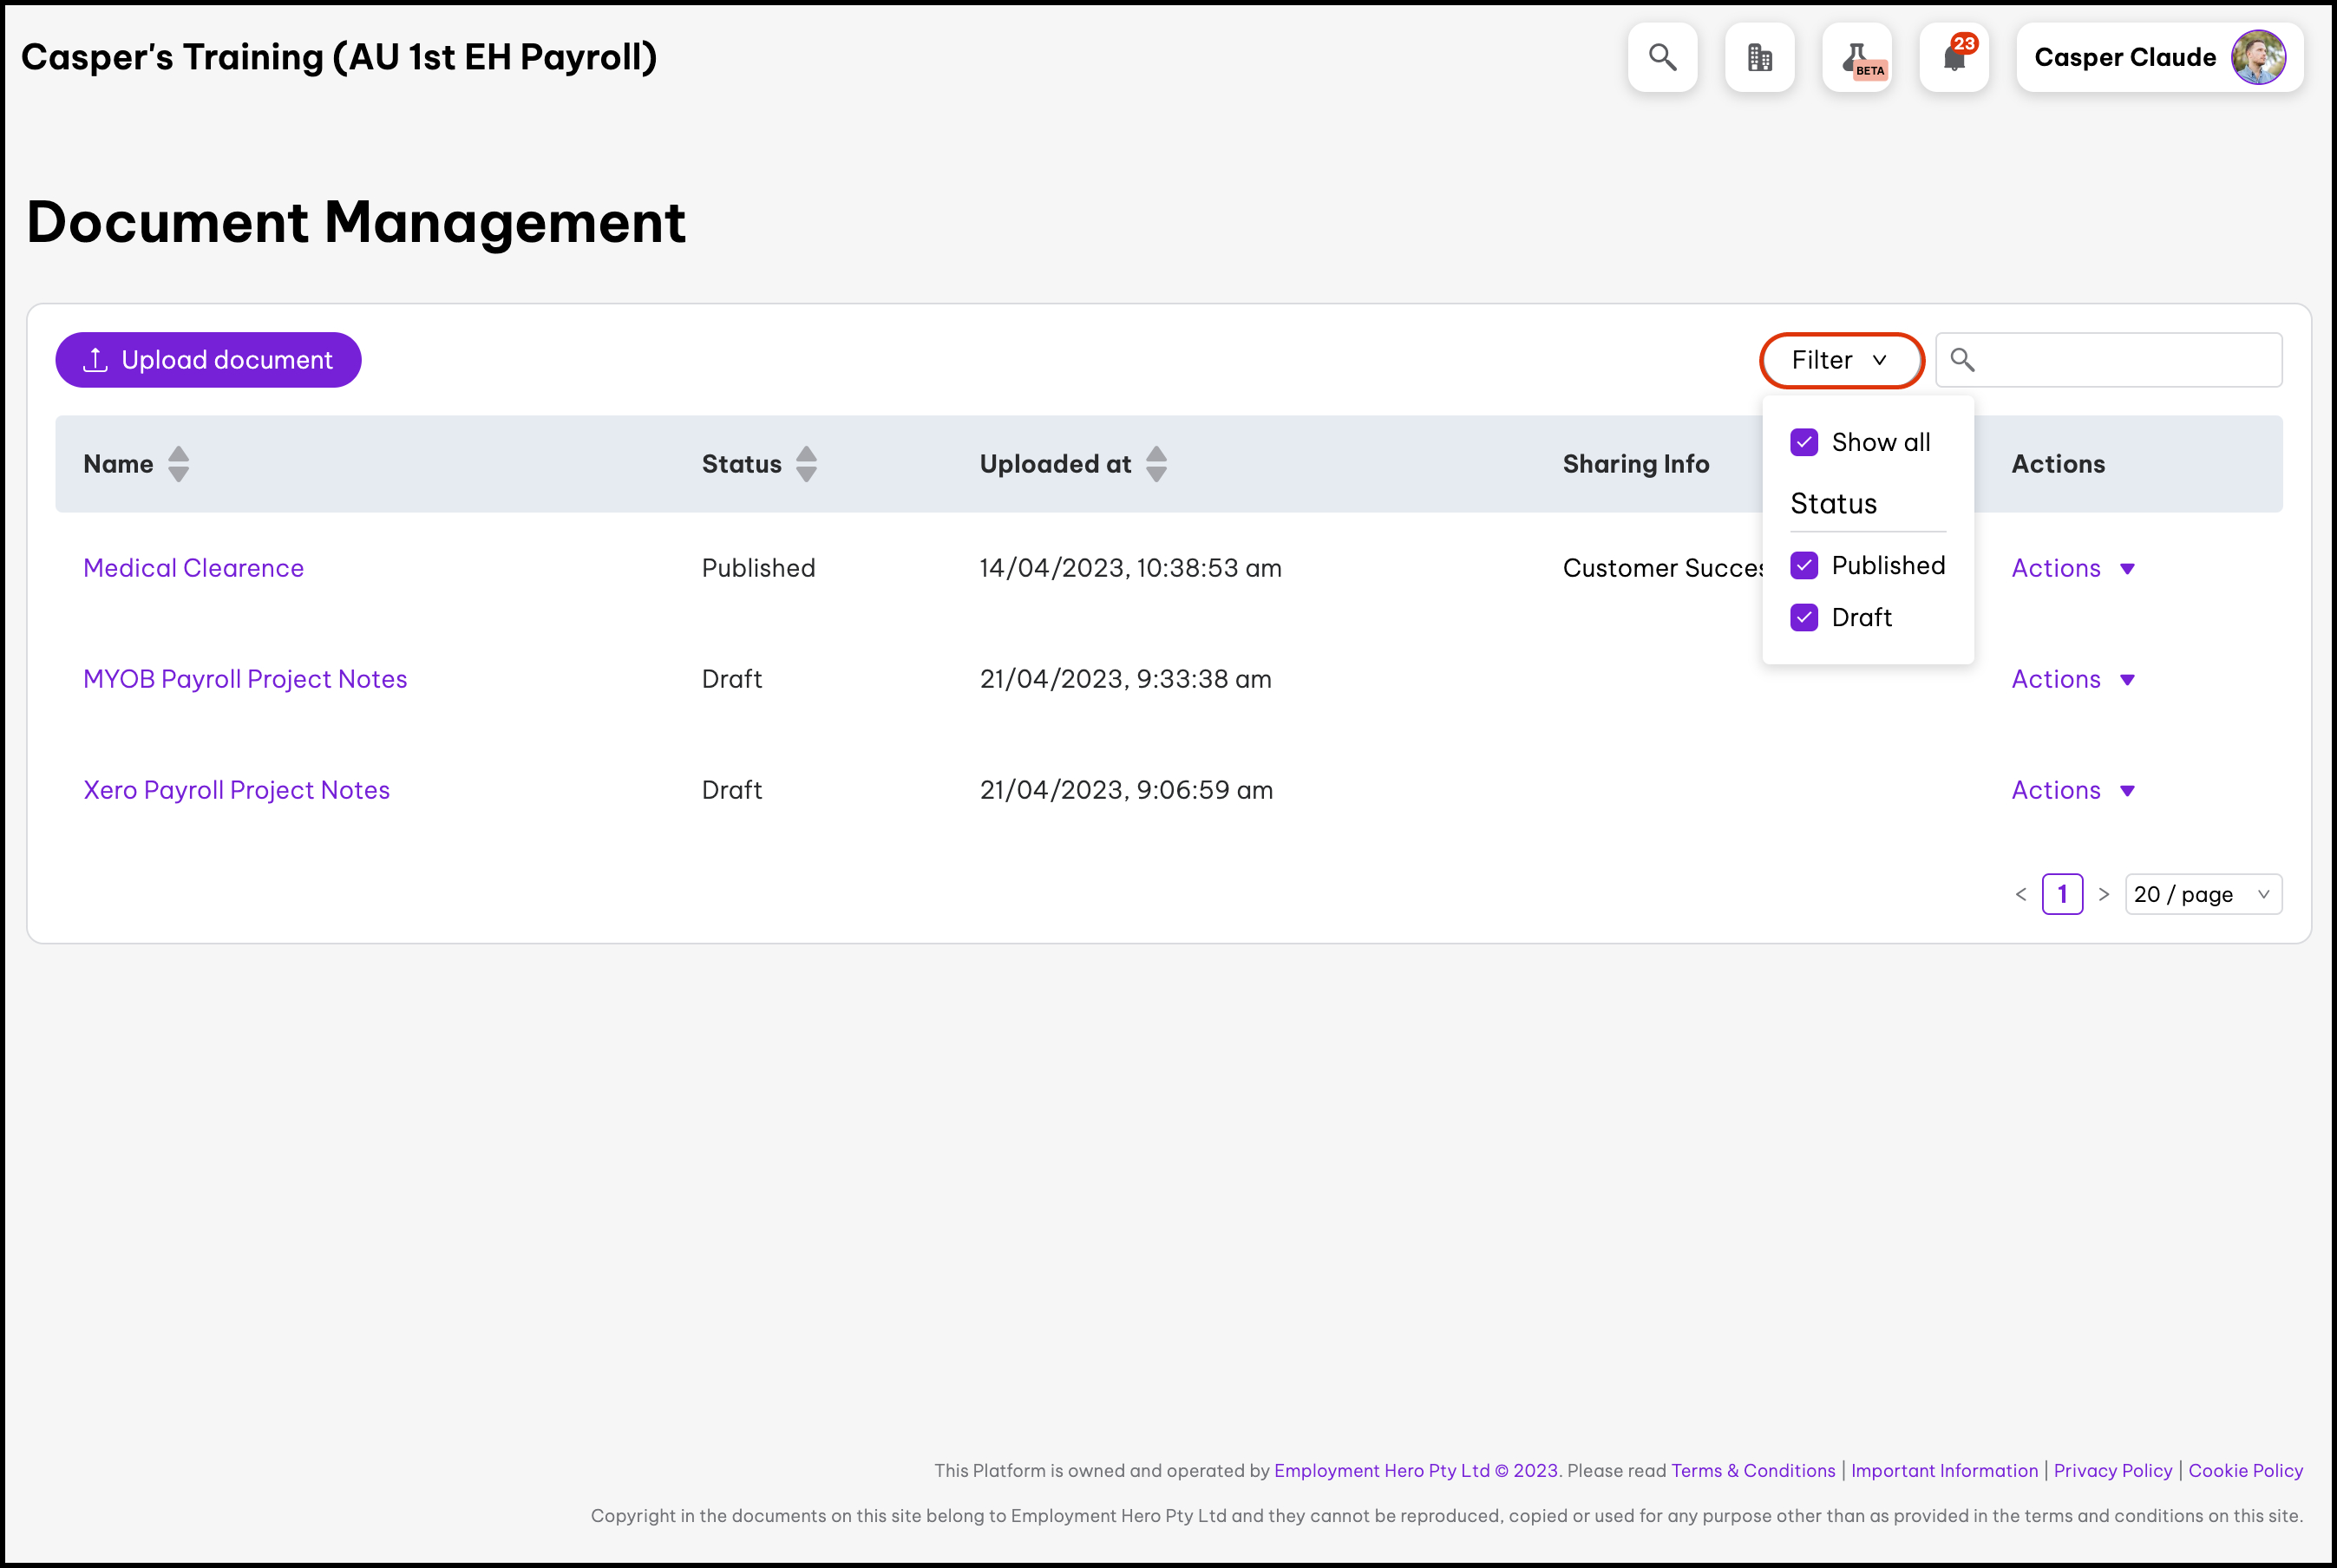Click the global search magnifier icon
The image size is (2337, 1568).
coord(1662,57)
